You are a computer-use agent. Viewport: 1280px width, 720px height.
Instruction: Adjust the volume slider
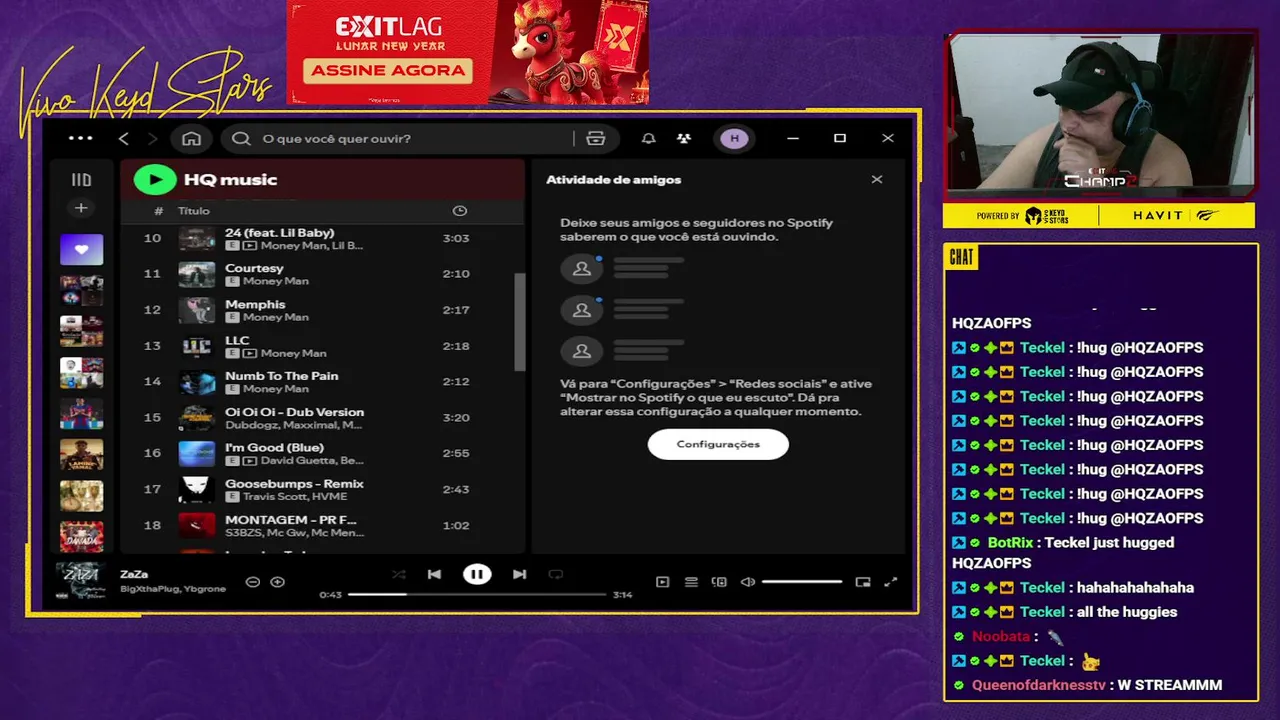801,581
